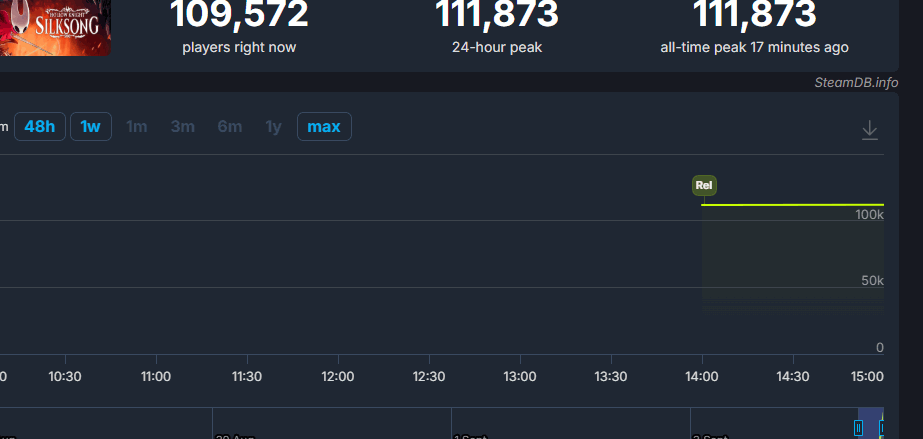Click the '13:00' time axis label
Image resolution: width=923 pixels, height=439 pixels.
pyautogui.click(x=520, y=377)
